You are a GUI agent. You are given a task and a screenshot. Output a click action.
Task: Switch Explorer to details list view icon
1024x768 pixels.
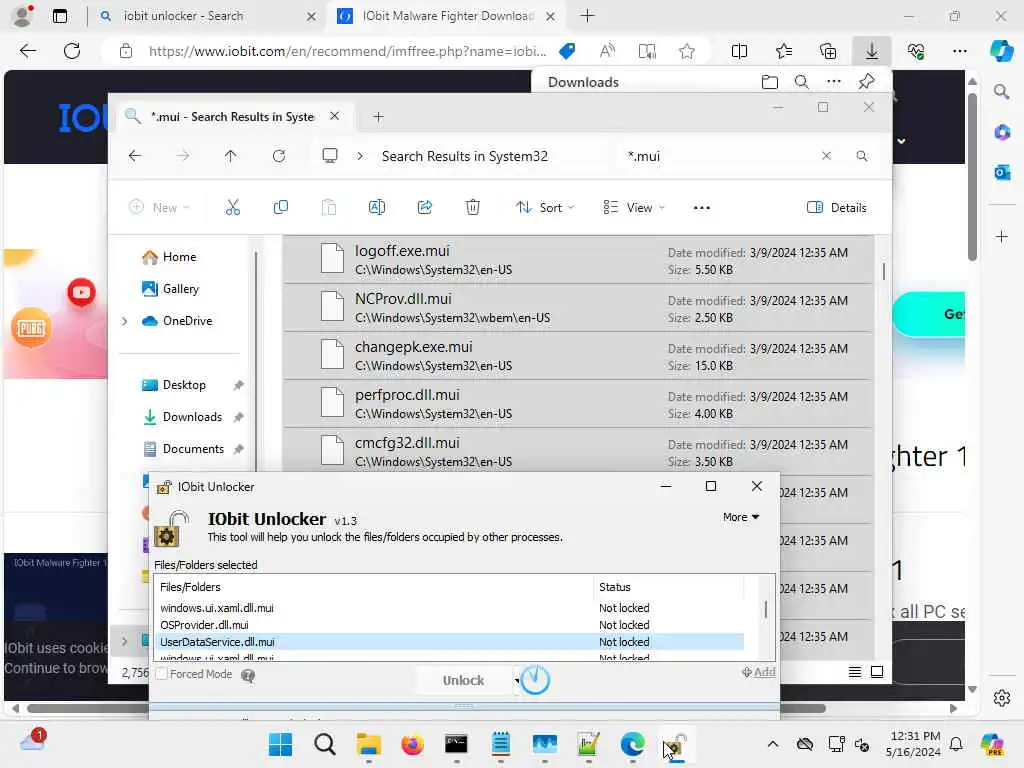[x=855, y=672]
